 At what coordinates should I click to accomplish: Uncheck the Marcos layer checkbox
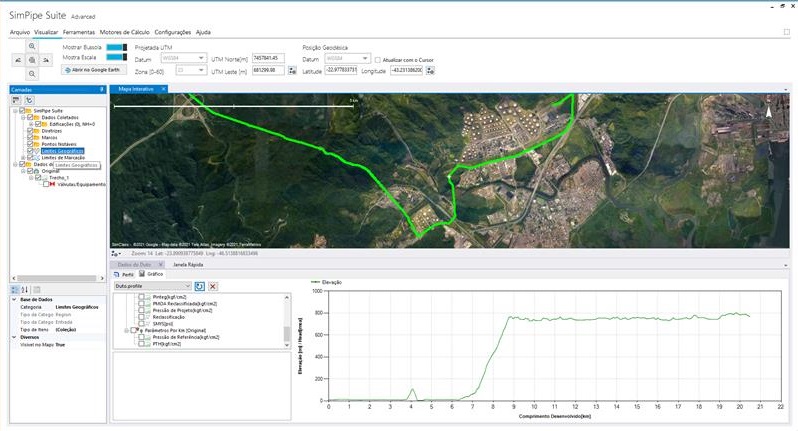coord(30,137)
